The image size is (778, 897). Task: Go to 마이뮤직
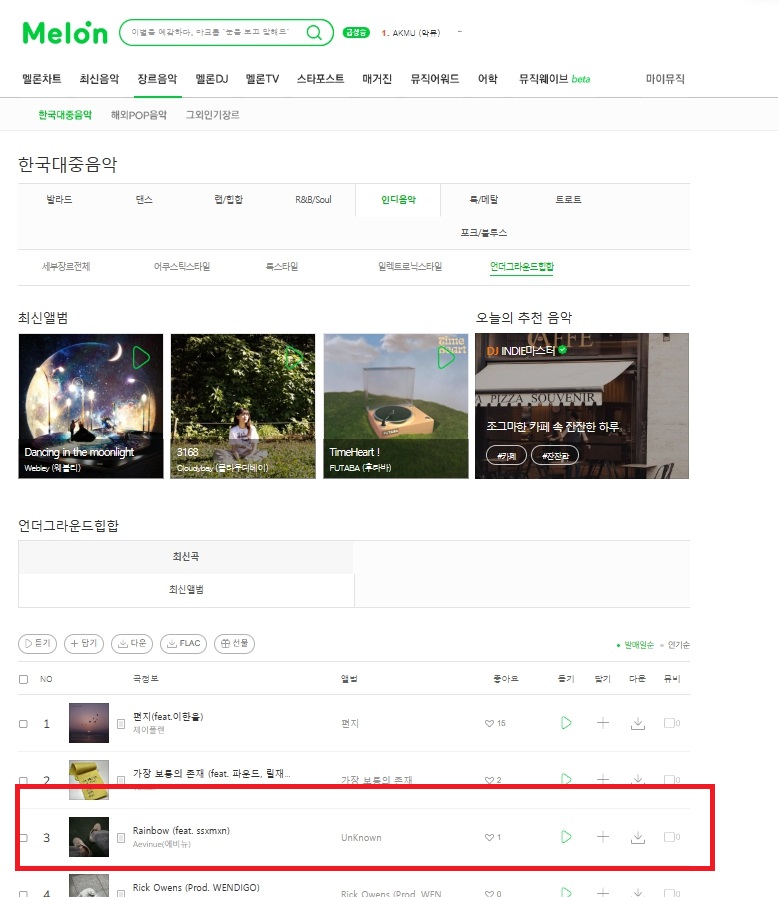pyautogui.click(x=665, y=78)
